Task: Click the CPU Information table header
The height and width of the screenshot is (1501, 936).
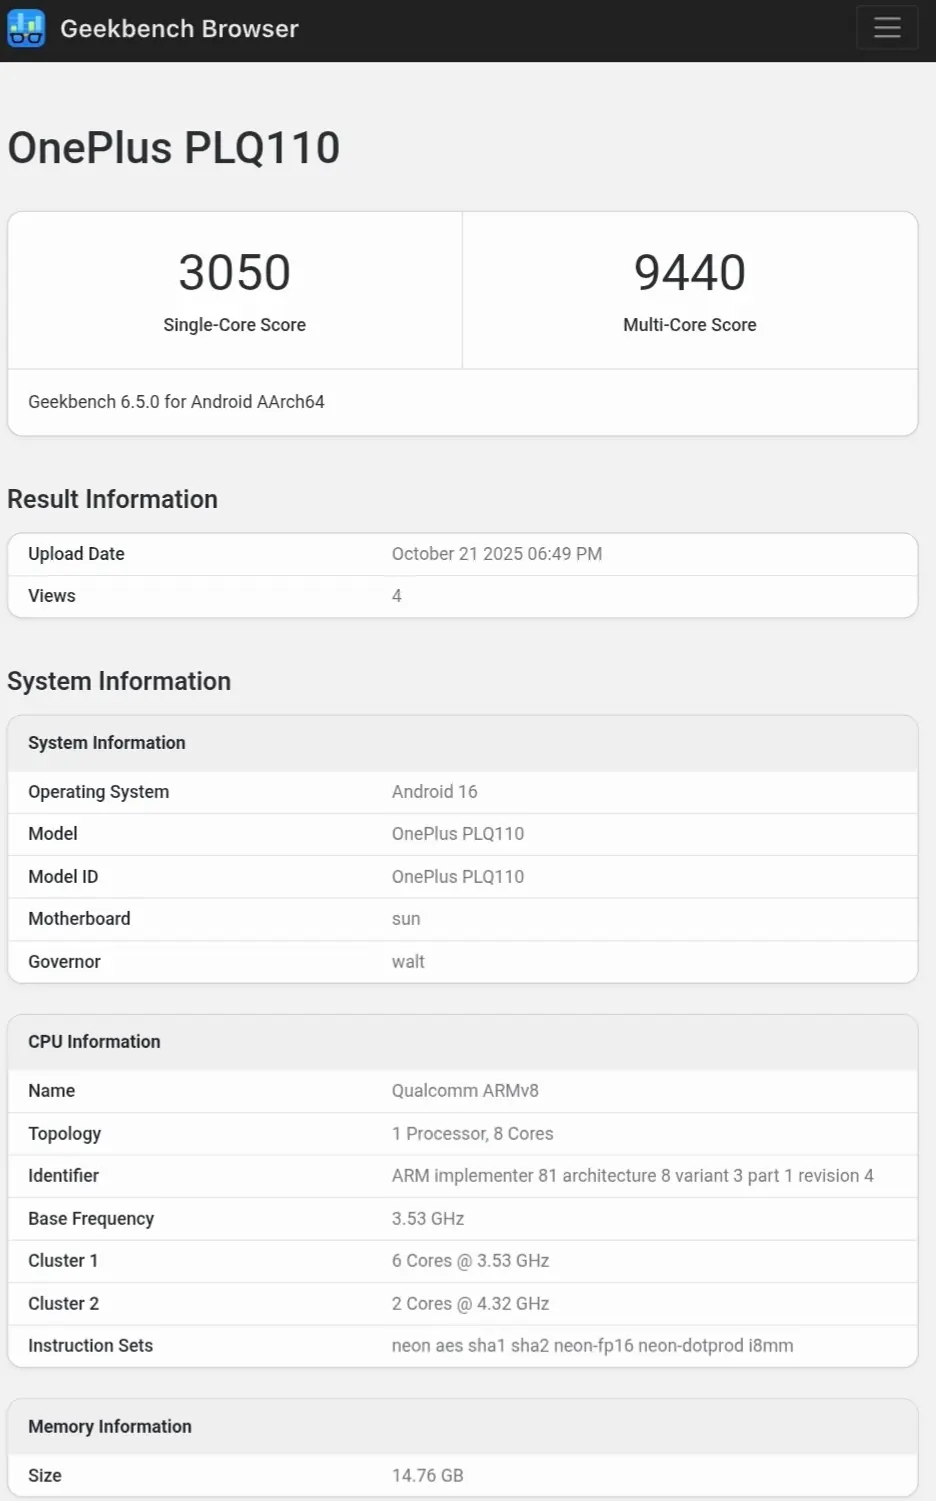Action: coord(94,1042)
